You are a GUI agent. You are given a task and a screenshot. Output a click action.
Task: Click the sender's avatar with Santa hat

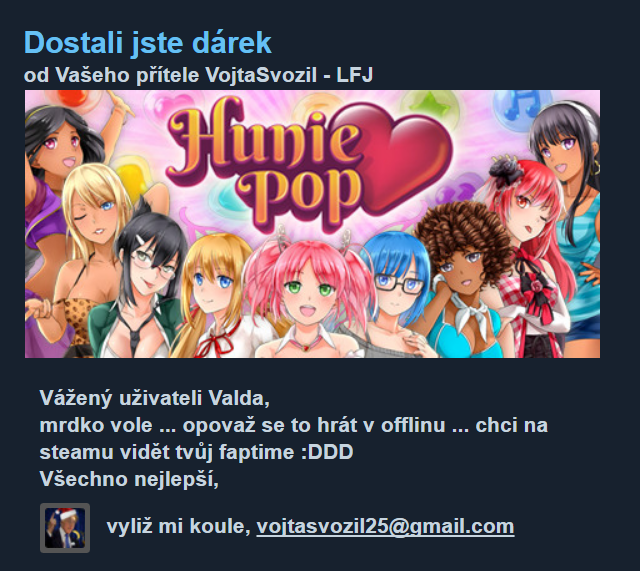coord(65,528)
